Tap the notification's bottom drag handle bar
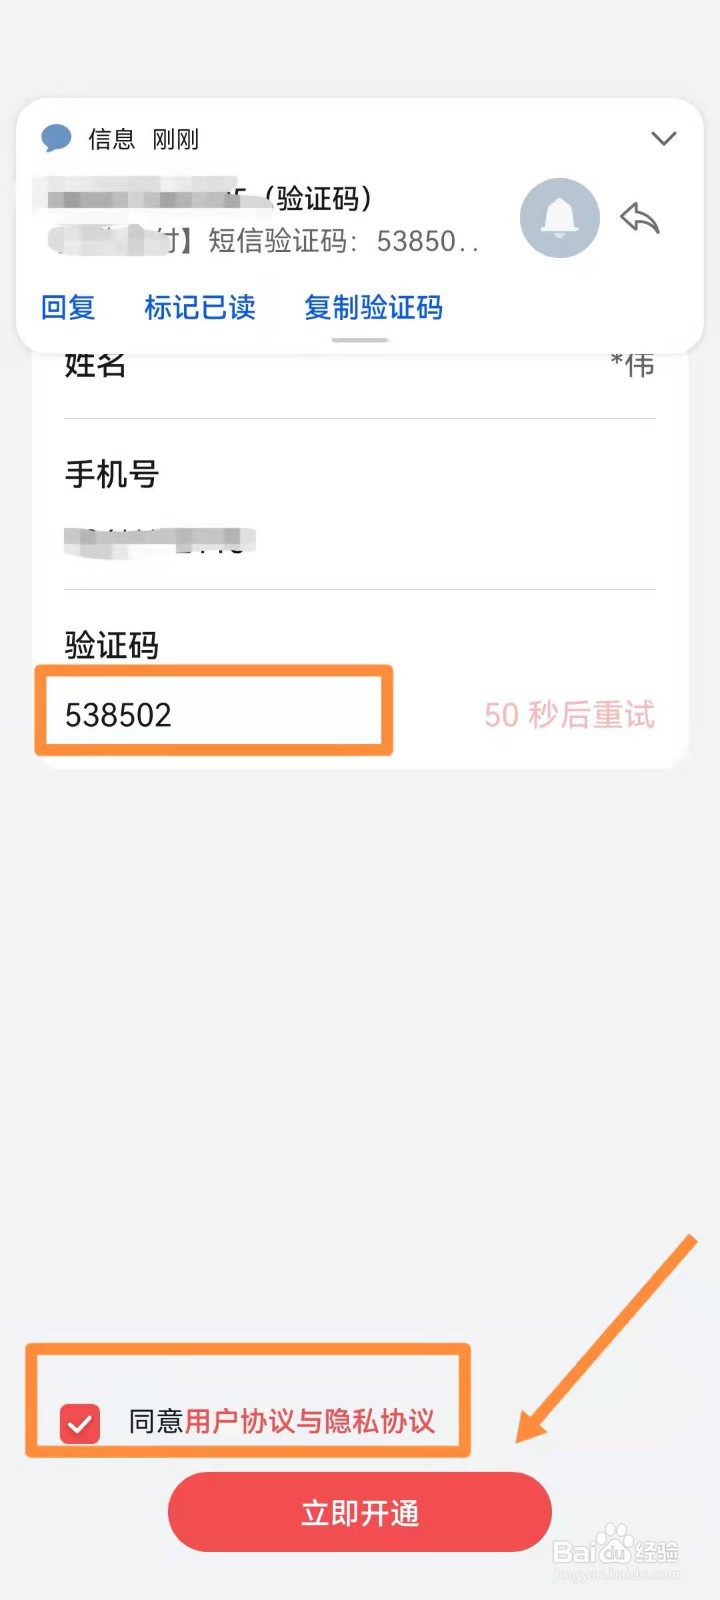This screenshot has height=1600, width=720. point(360,340)
